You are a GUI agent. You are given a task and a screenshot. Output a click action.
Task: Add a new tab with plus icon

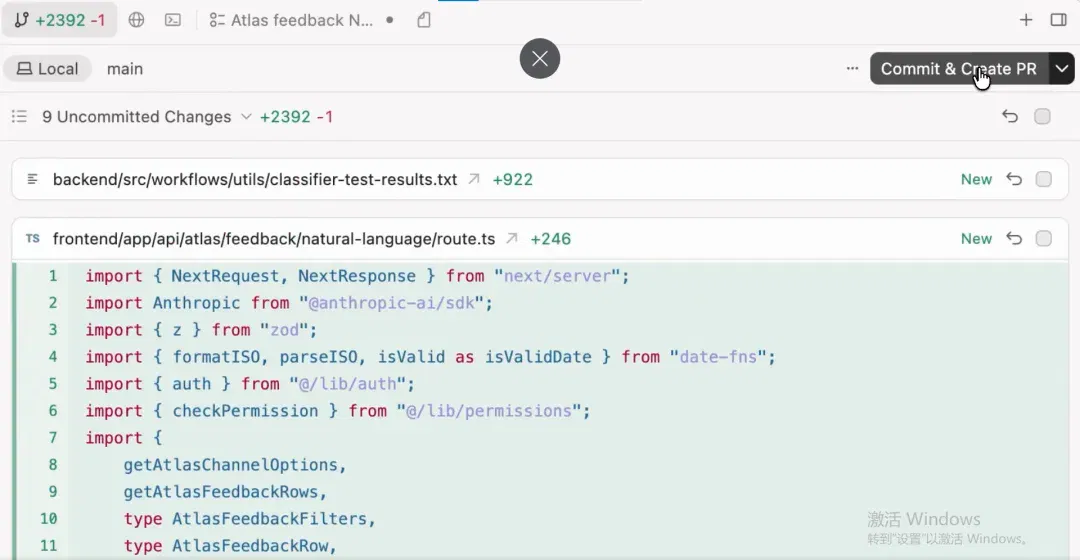[x=1026, y=20]
